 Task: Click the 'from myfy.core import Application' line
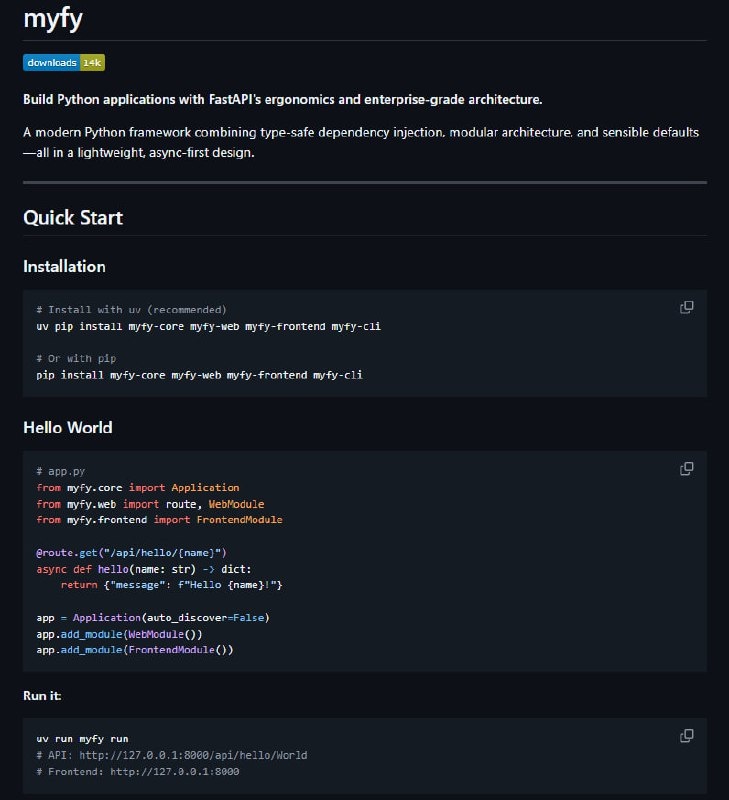tap(138, 488)
